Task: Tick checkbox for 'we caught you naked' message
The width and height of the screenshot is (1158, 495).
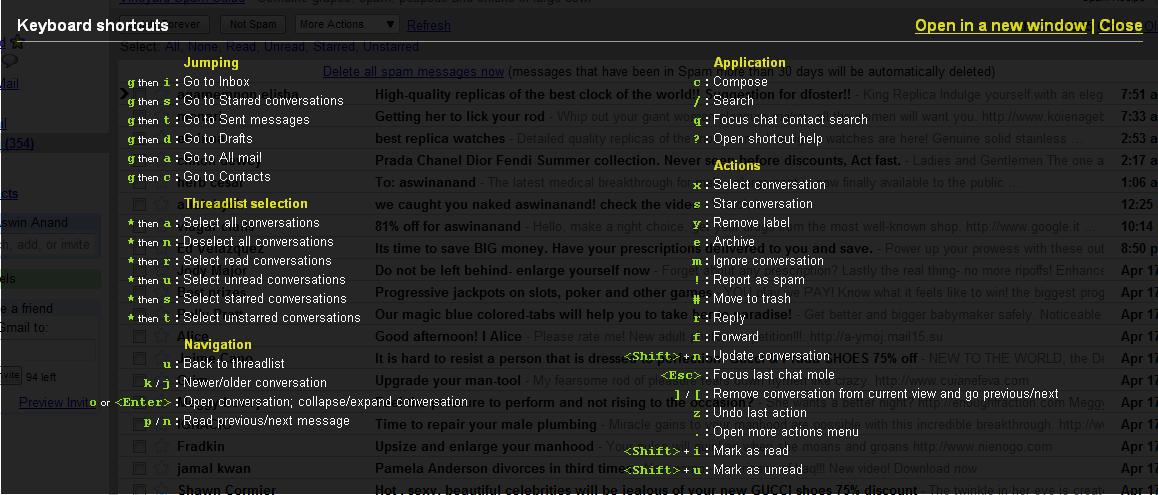Action: [139, 204]
